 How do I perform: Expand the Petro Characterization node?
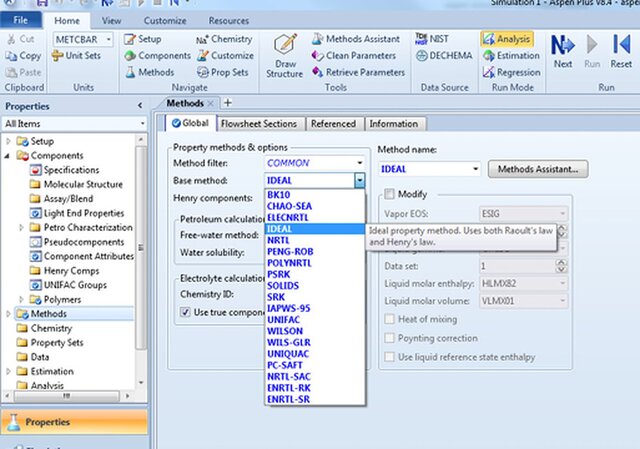pos(21,227)
